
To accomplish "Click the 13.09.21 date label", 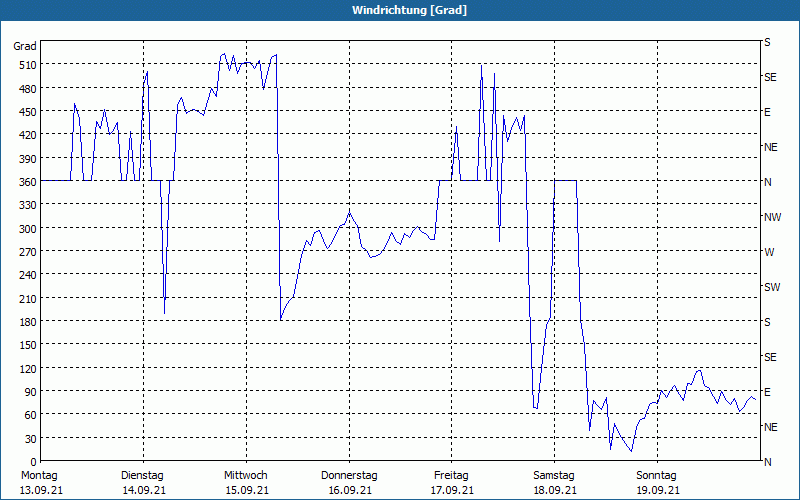I will tap(41, 491).
